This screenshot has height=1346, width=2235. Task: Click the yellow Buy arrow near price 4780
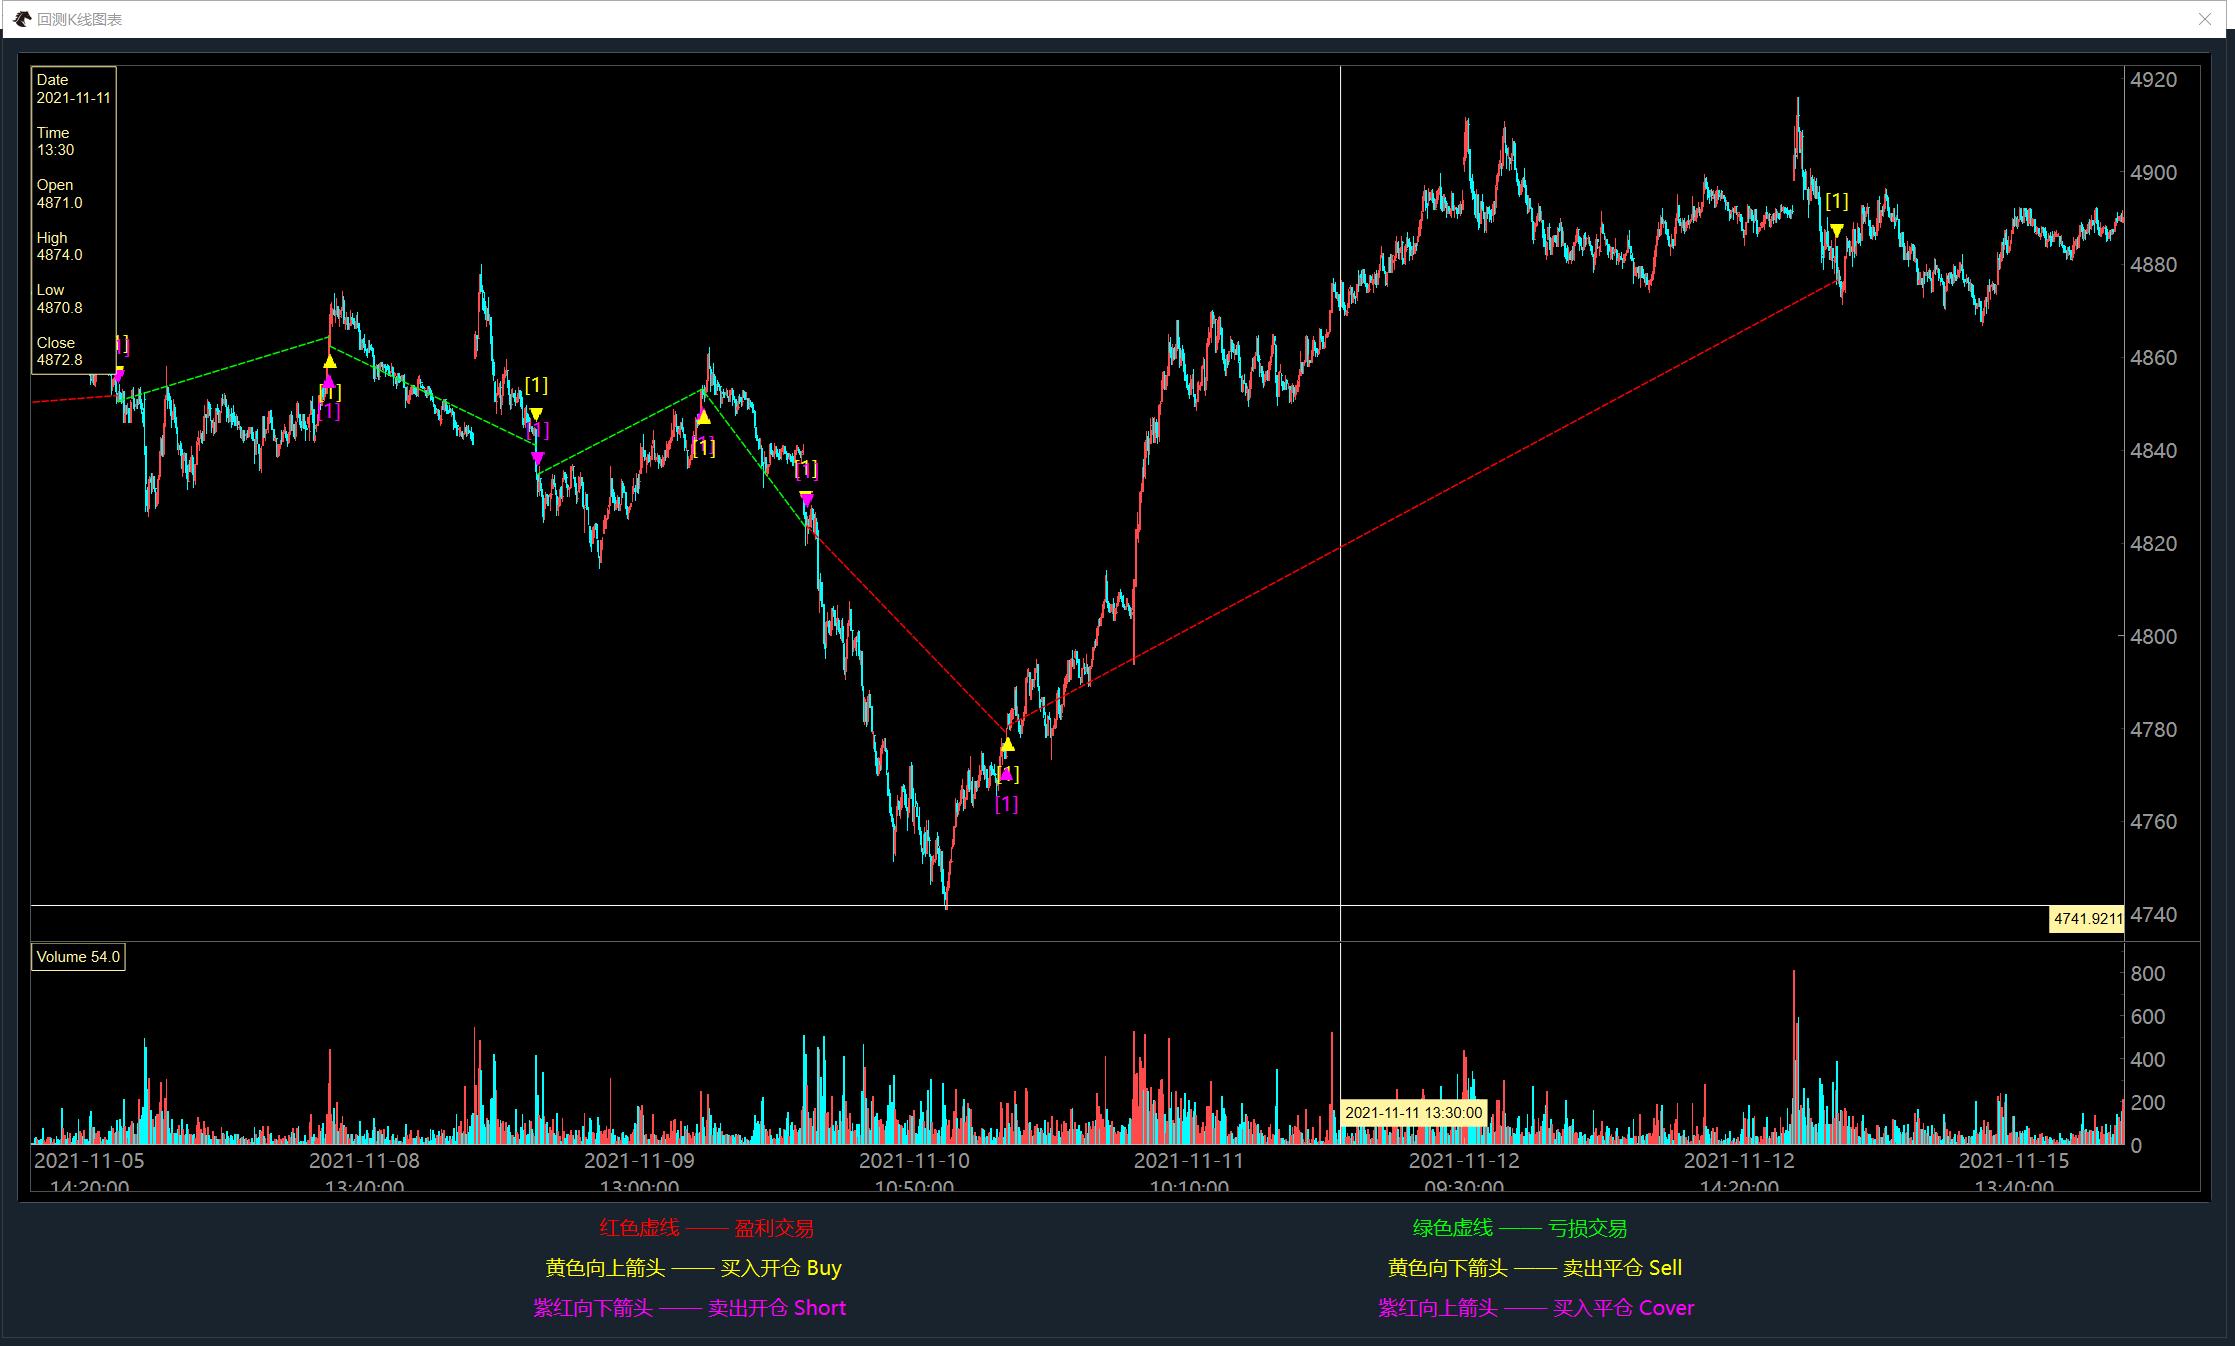[1007, 745]
